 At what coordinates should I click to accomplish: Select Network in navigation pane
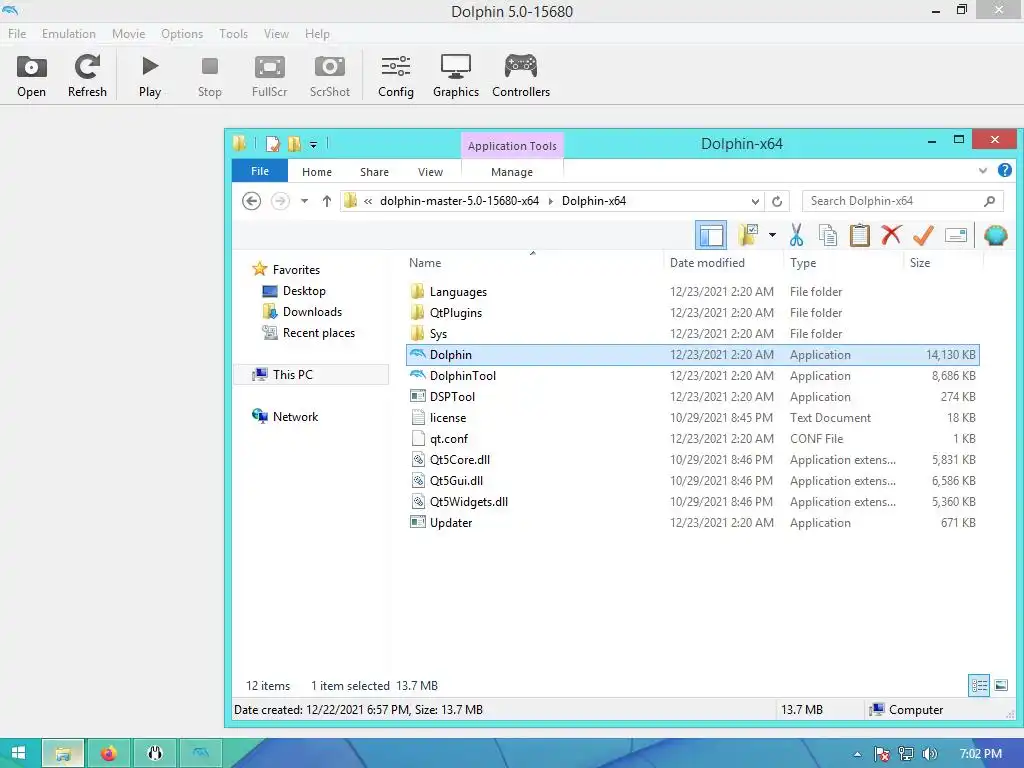pyautogui.click(x=285, y=417)
